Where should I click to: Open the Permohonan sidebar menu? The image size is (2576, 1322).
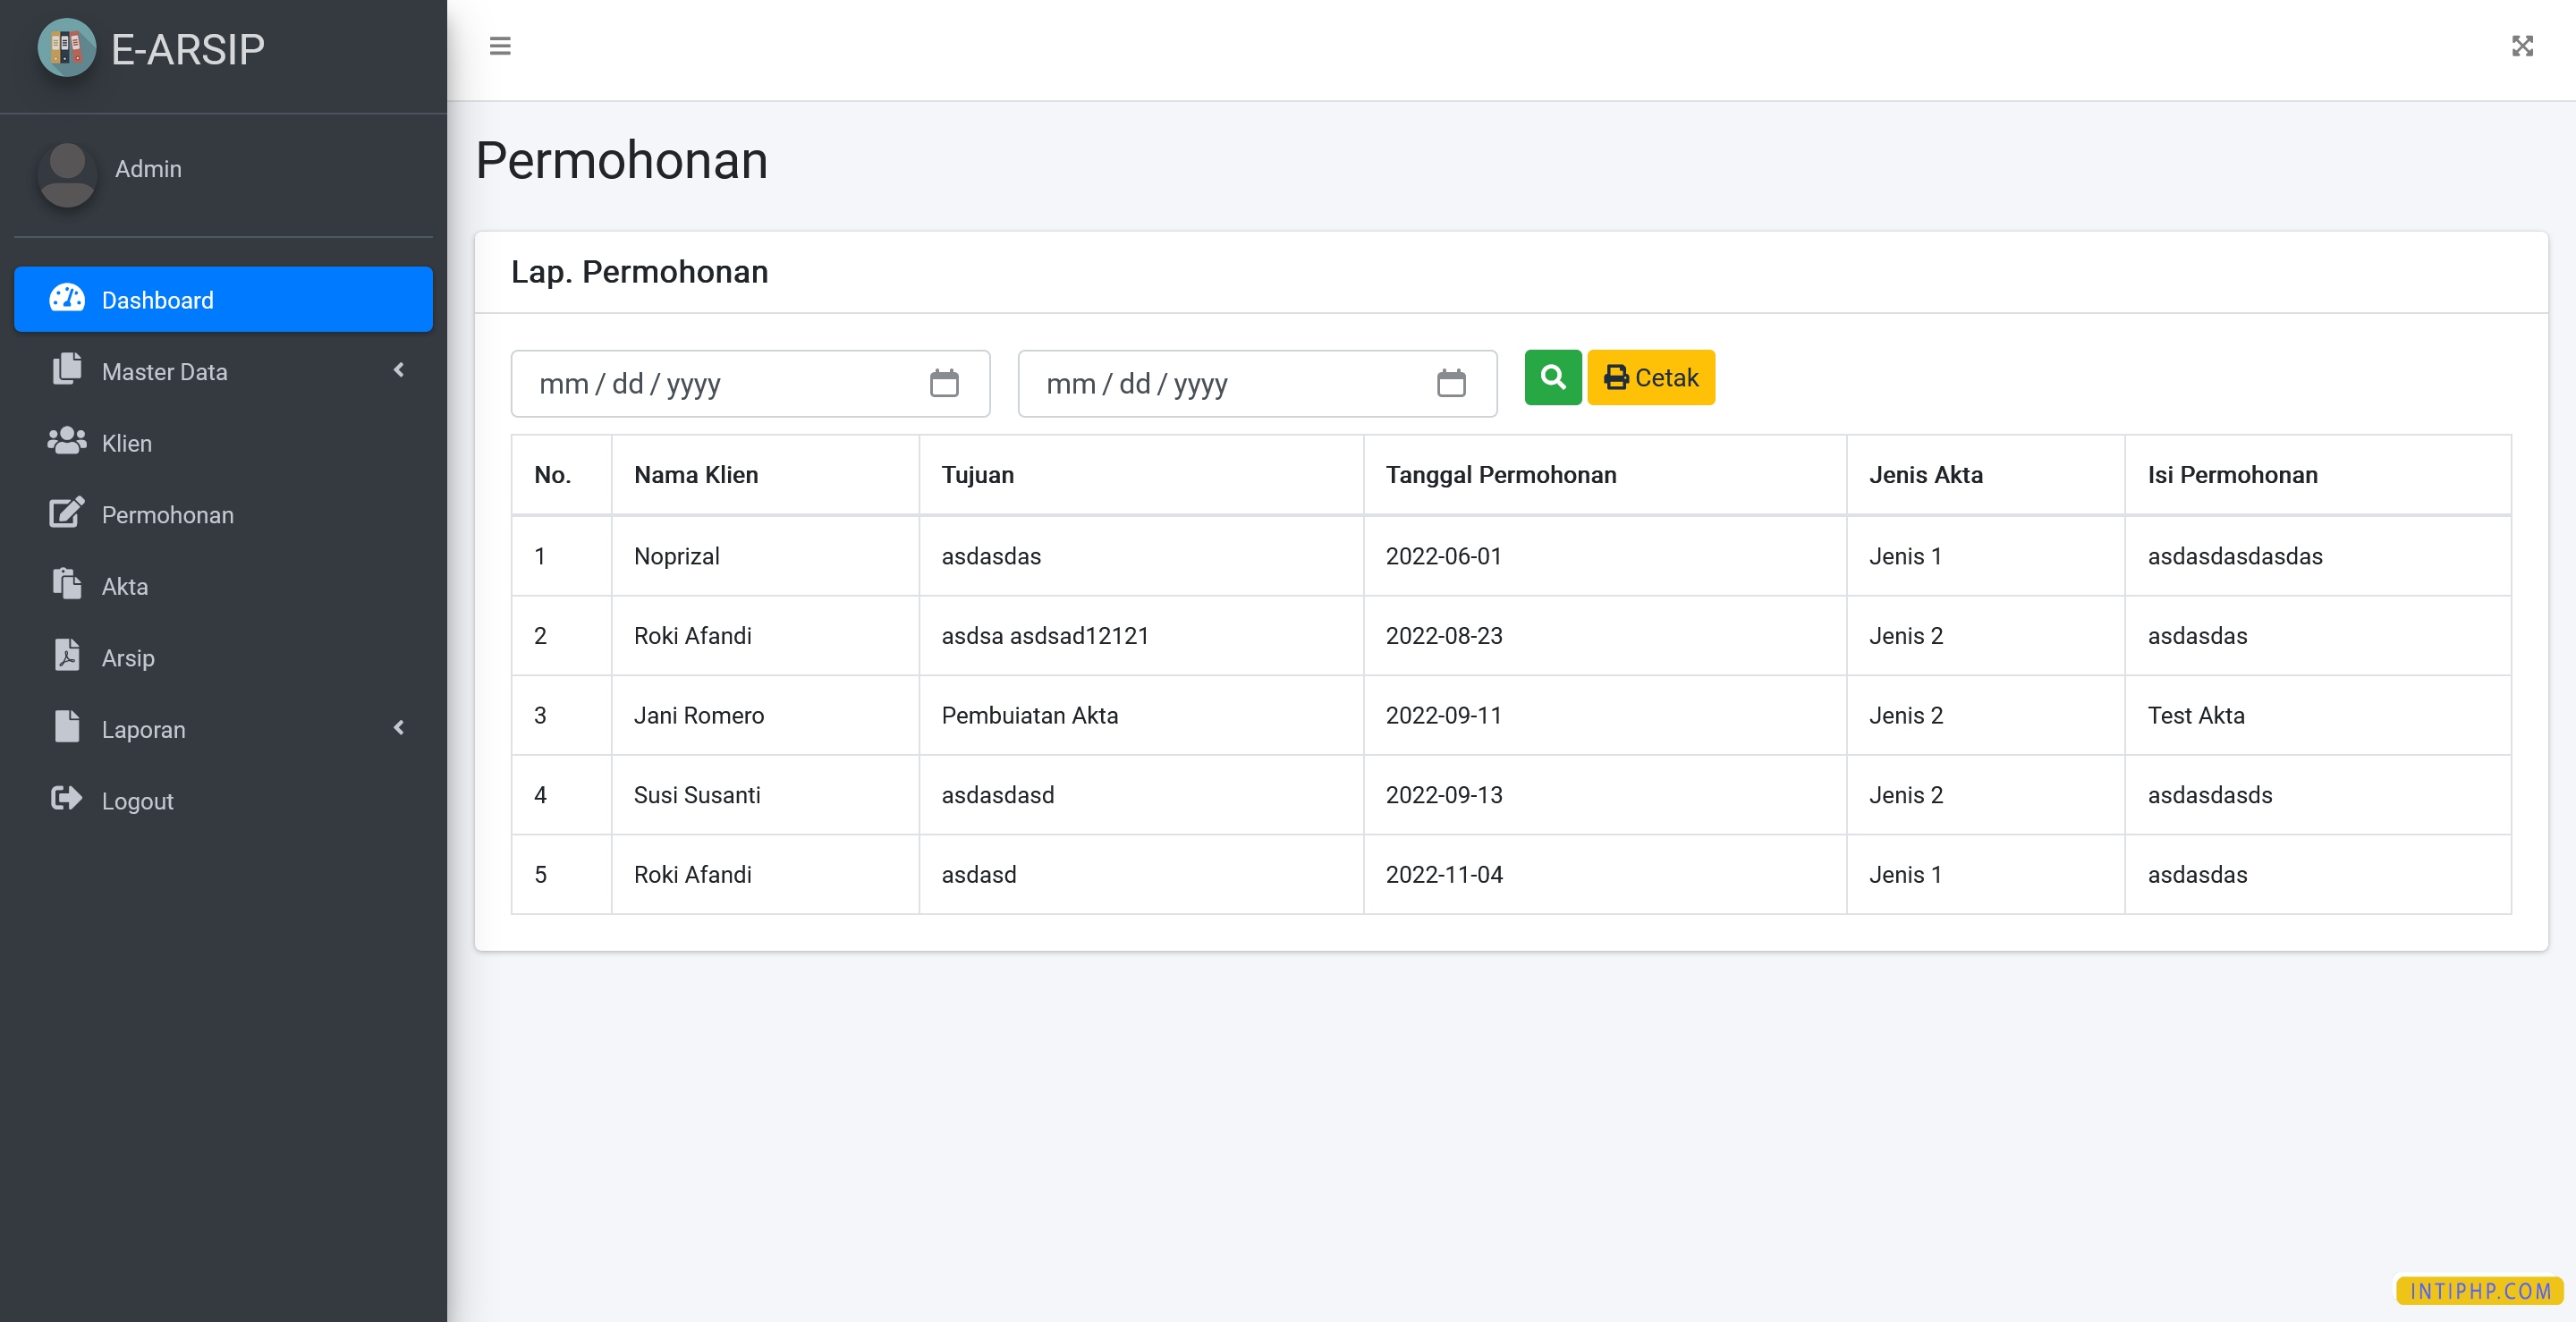click(167, 514)
